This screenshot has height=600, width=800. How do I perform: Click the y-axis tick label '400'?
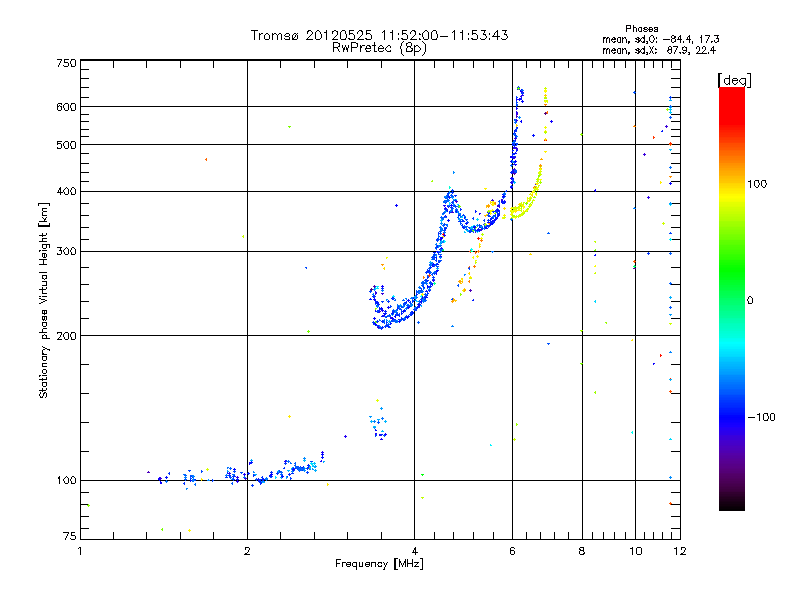pyautogui.click(x=66, y=192)
